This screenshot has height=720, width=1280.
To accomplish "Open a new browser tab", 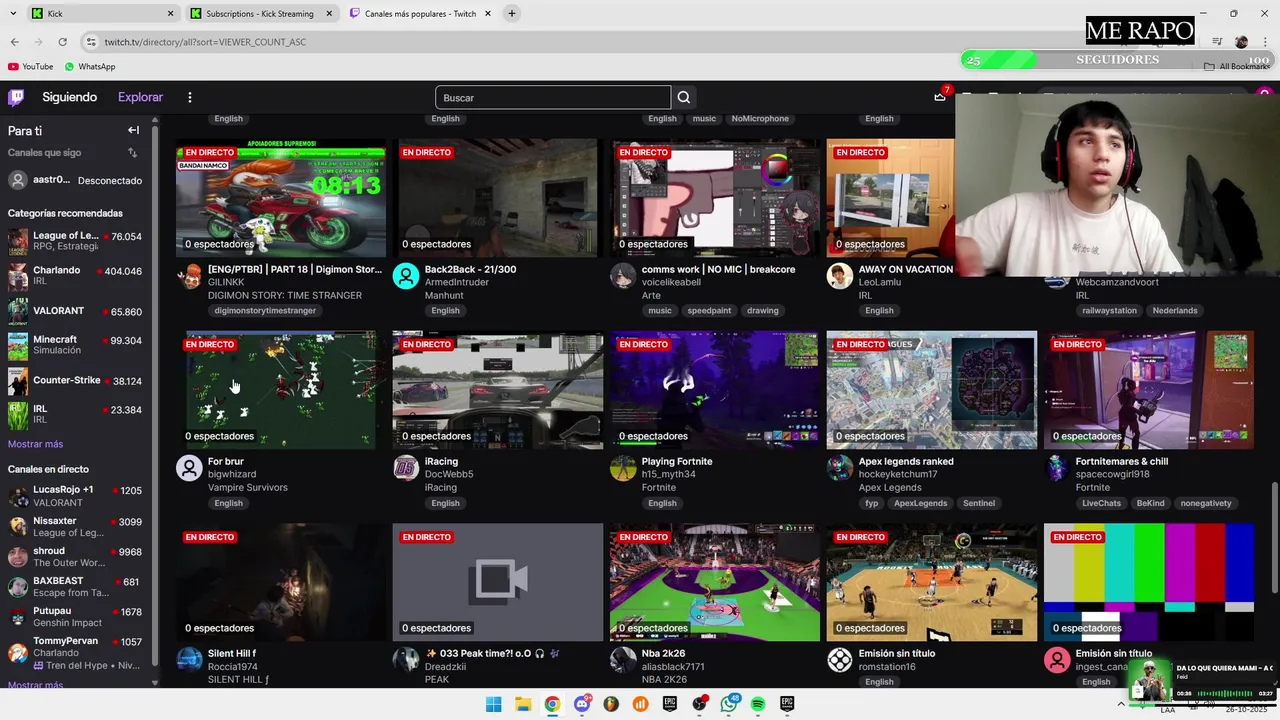I will pos(511,14).
